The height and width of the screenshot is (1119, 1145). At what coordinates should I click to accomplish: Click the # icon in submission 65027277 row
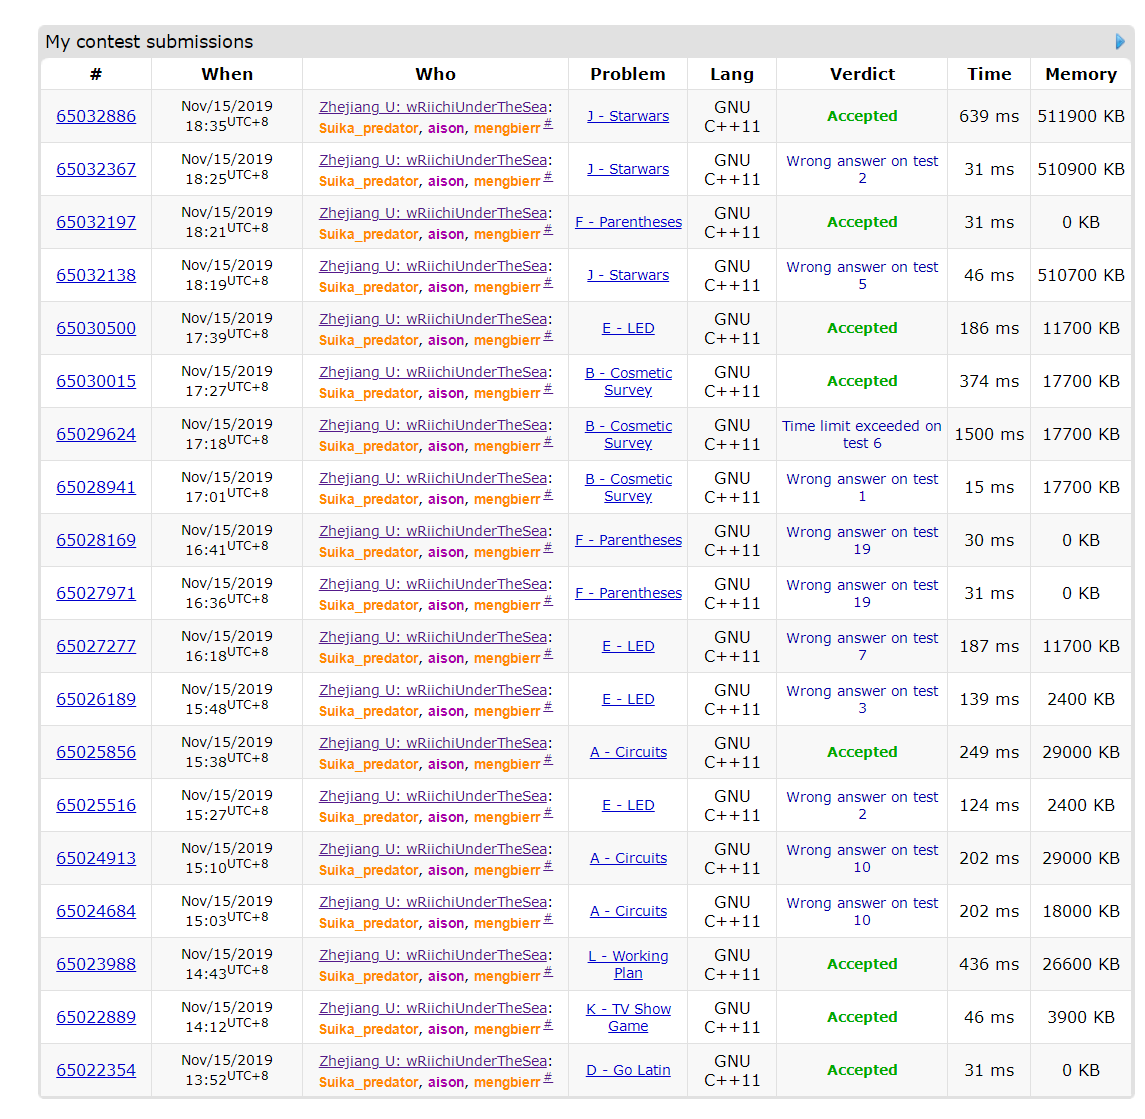click(548, 655)
